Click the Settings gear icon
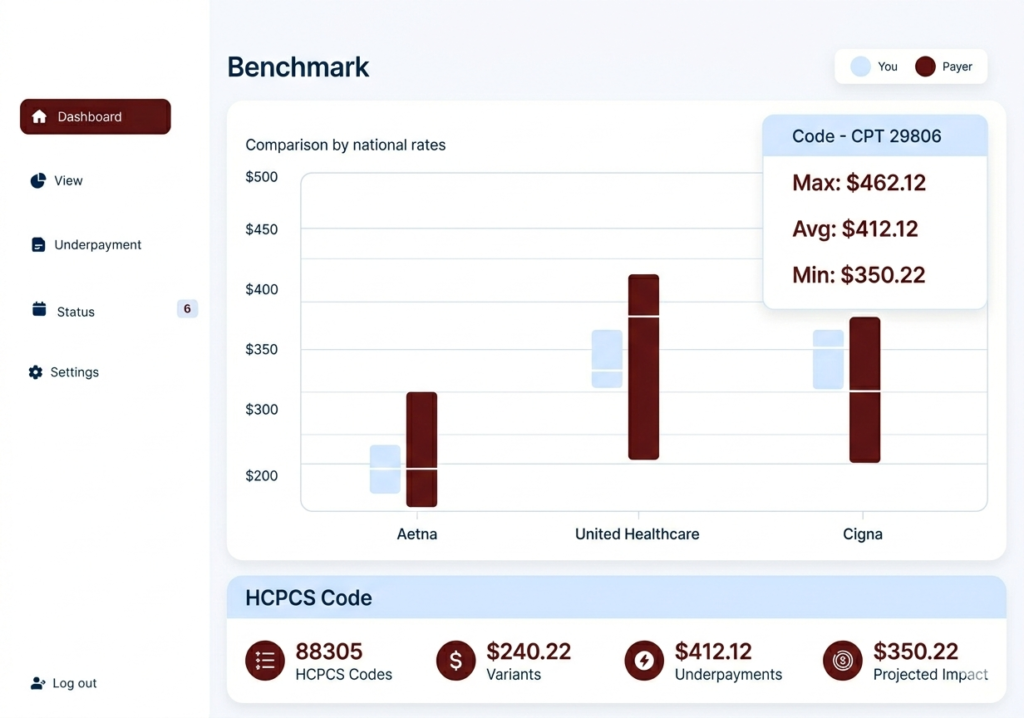Viewport: 1024px width, 718px height. pyautogui.click(x=36, y=372)
